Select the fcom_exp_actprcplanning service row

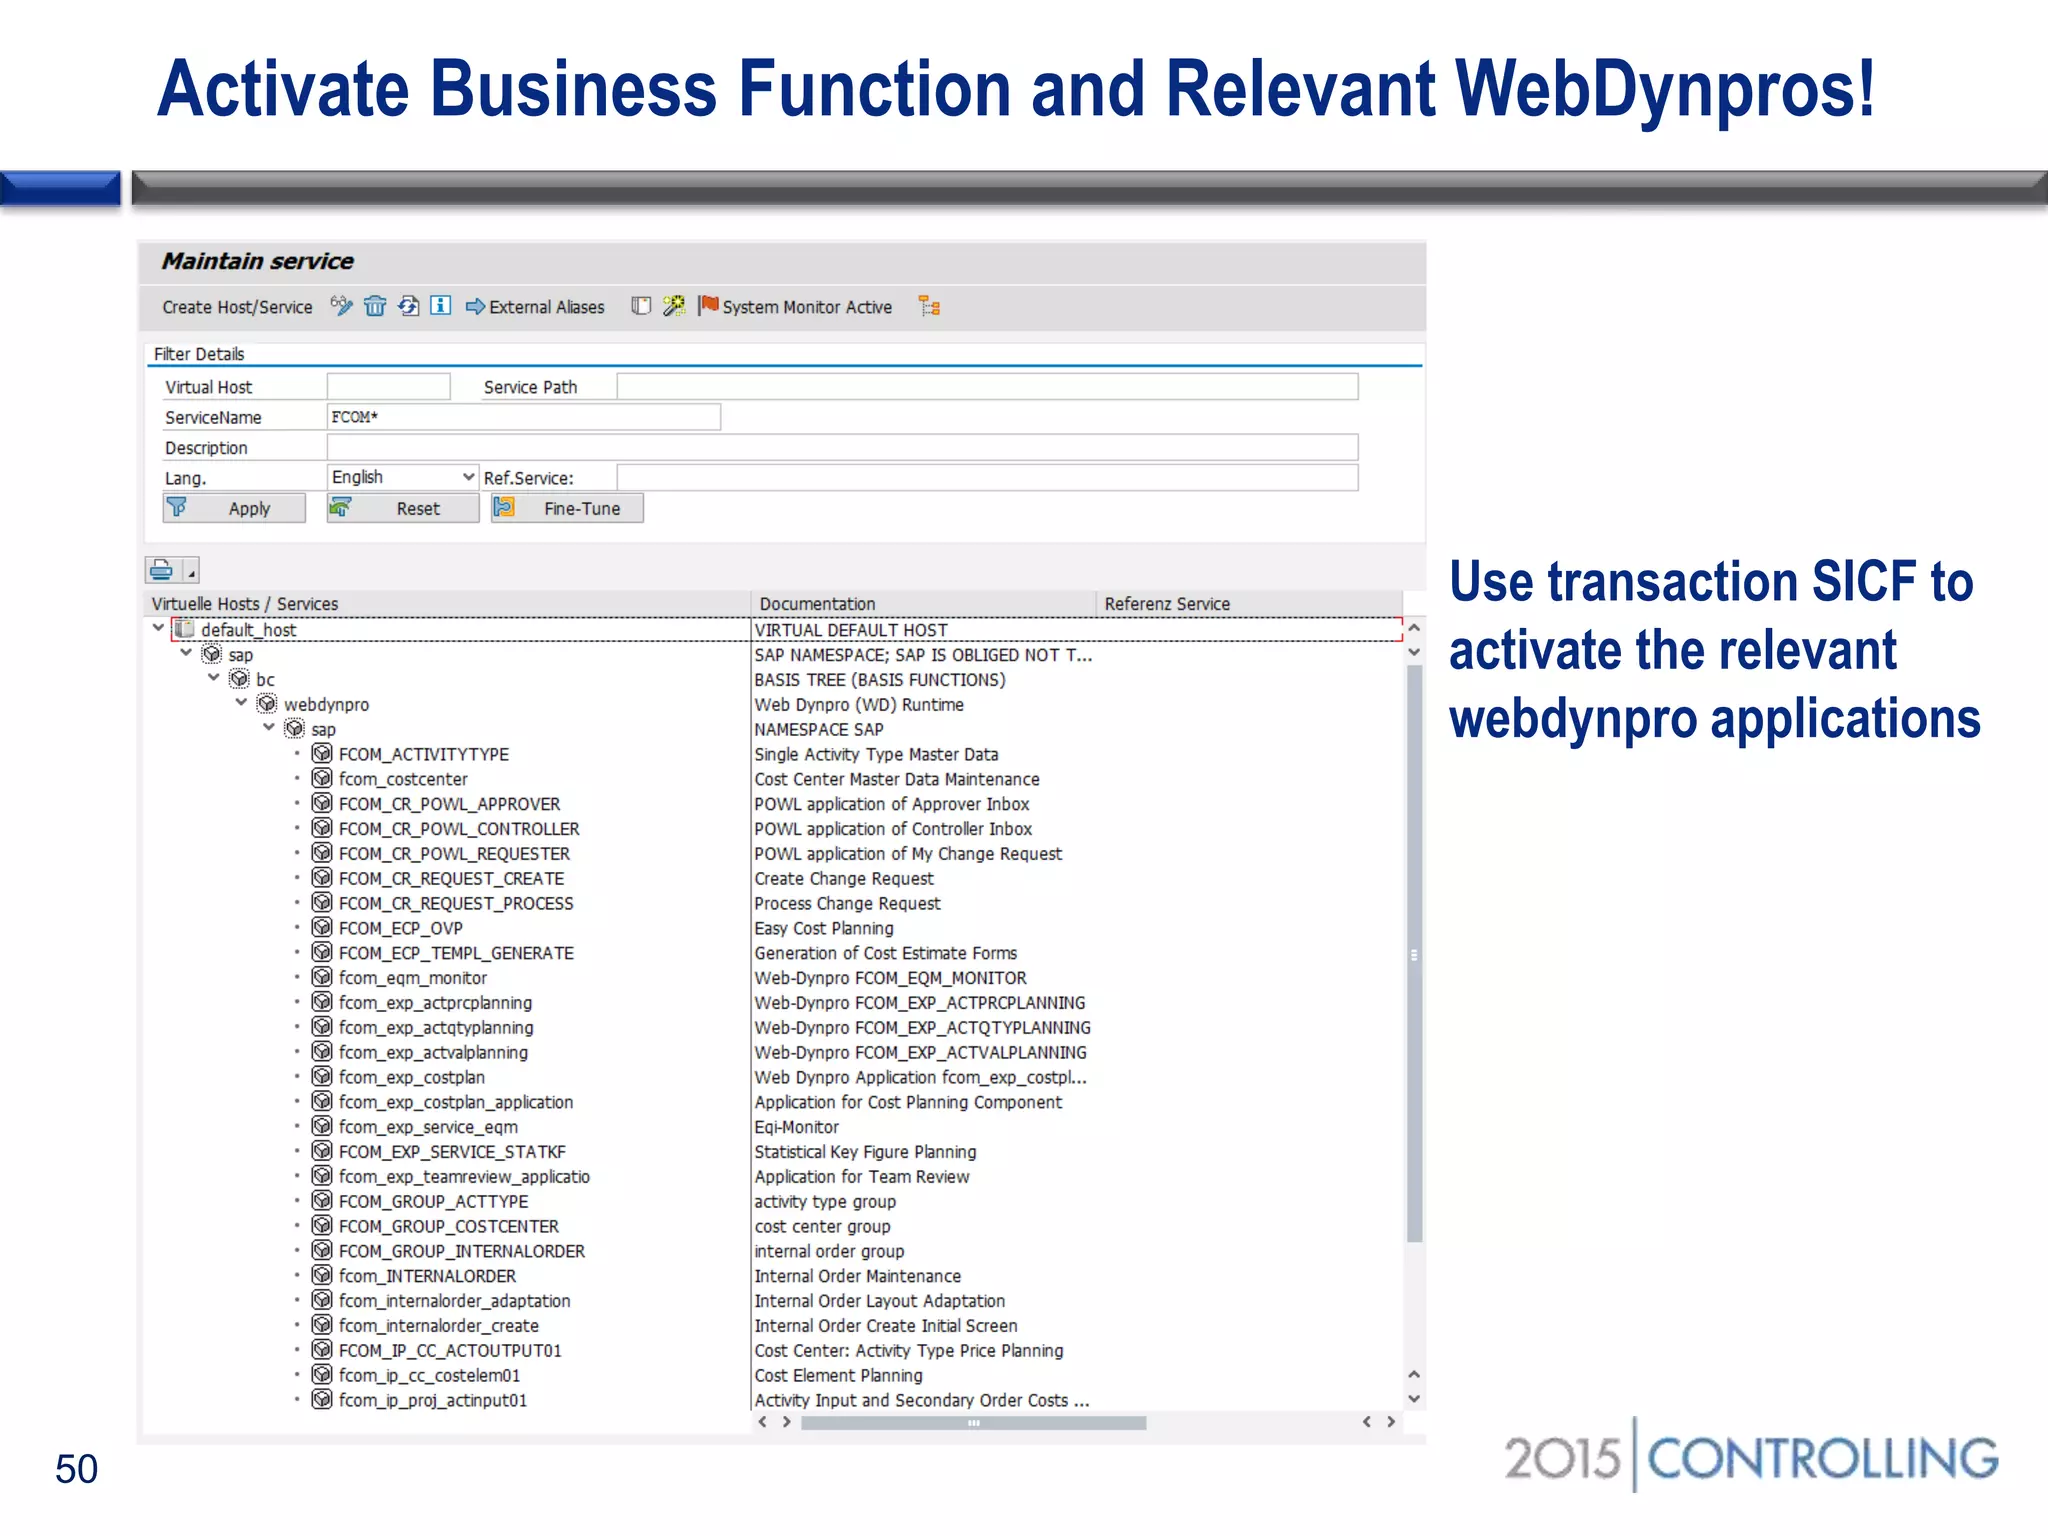pyautogui.click(x=435, y=1002)
